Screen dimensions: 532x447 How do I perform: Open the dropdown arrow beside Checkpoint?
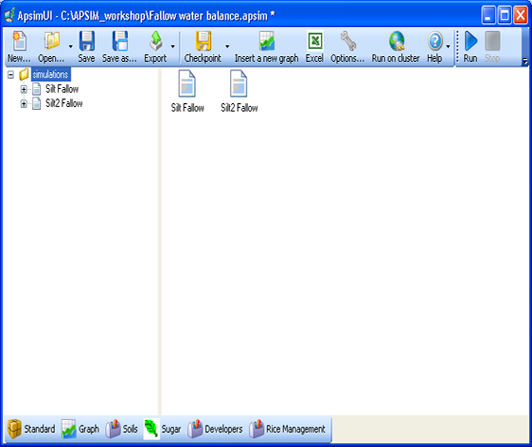[227, 46]
